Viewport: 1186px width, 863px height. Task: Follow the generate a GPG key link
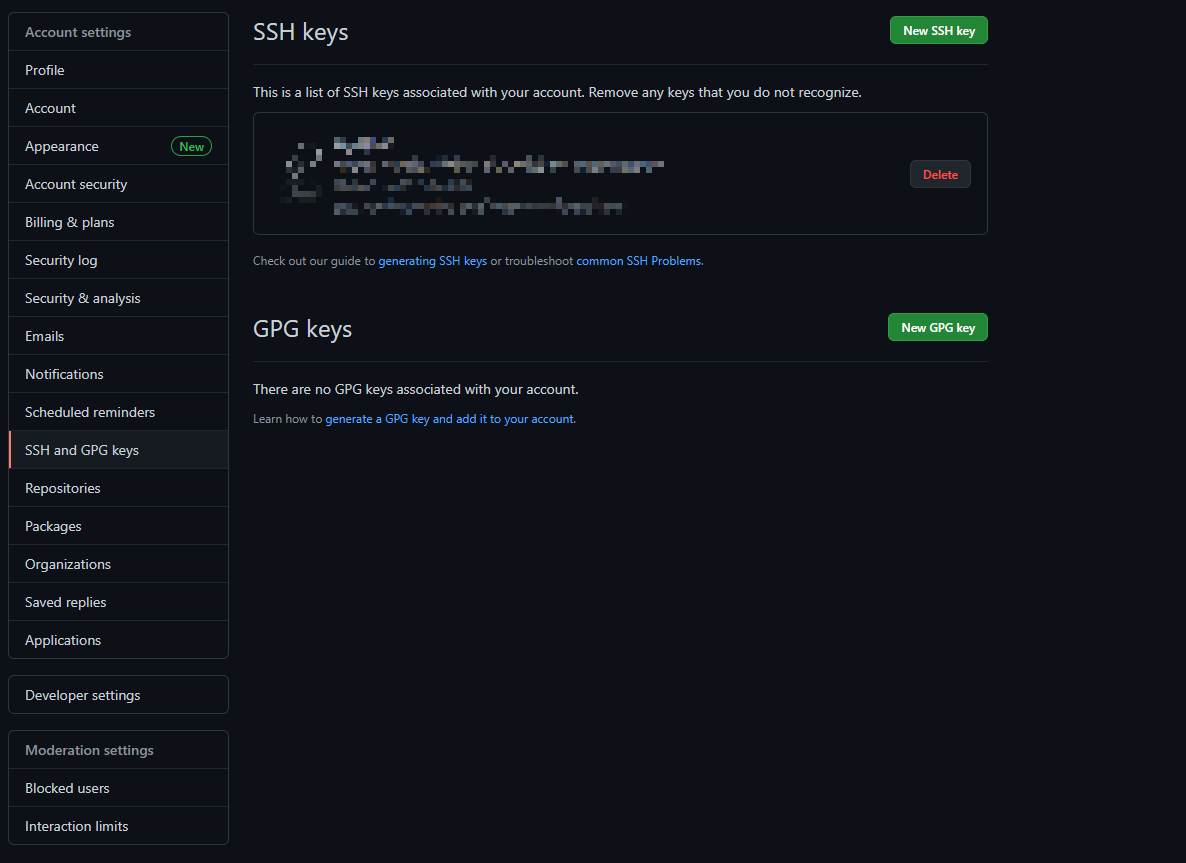[x=449, y=419]
